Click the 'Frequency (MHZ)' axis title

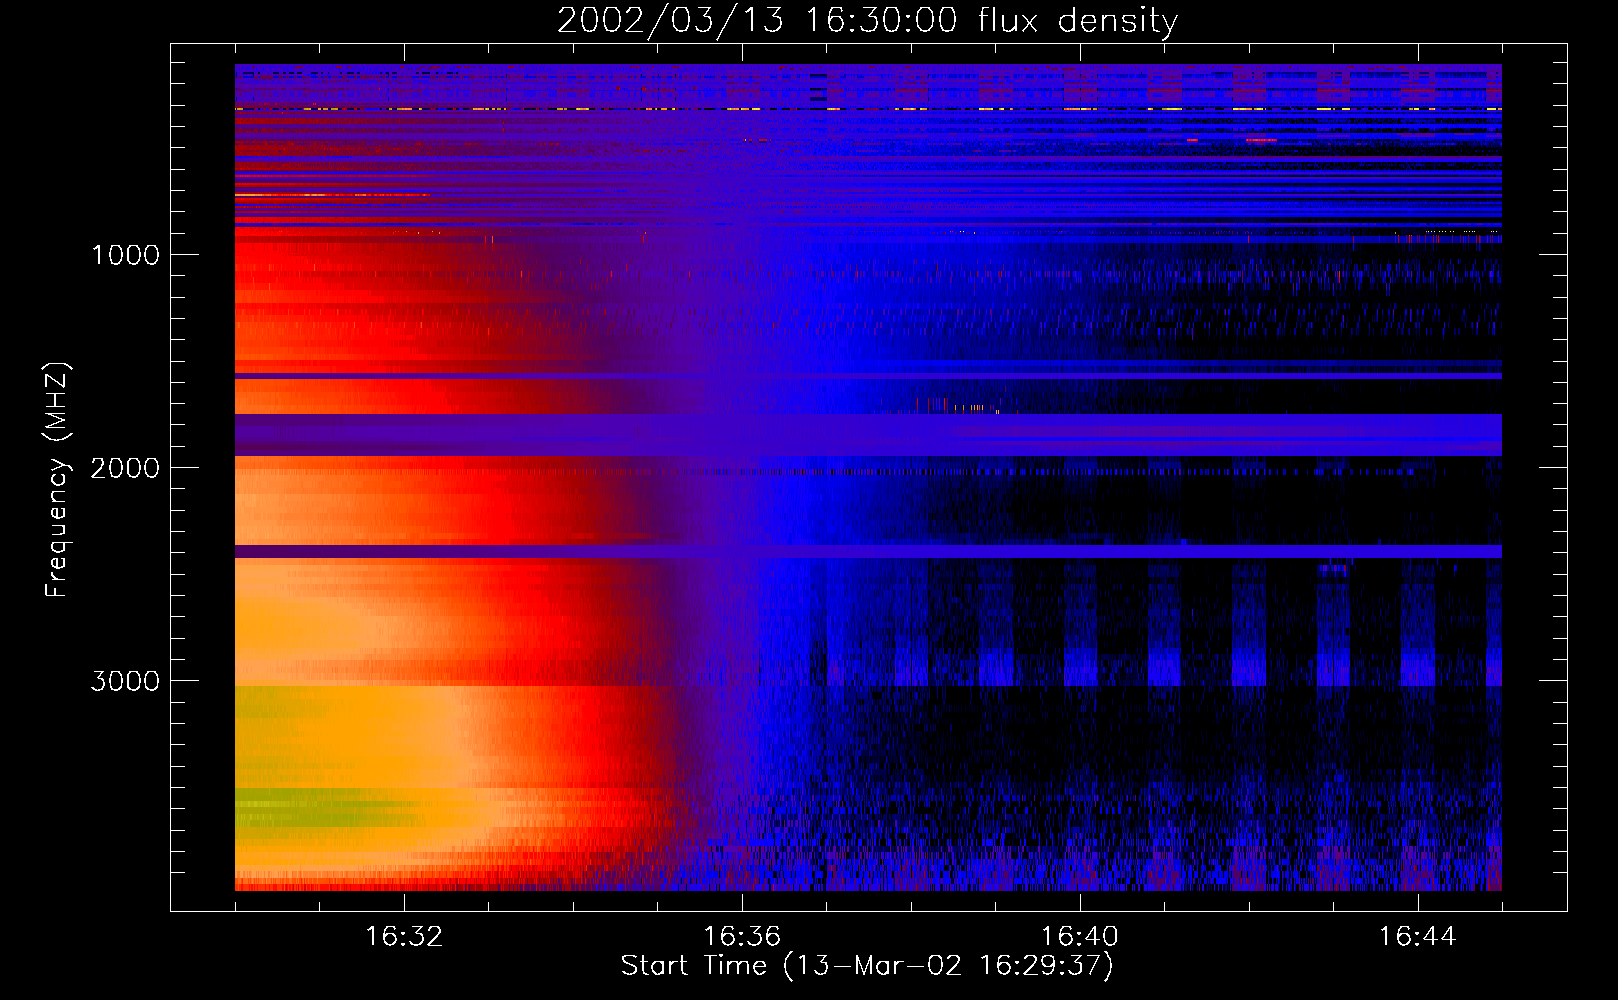57,479
